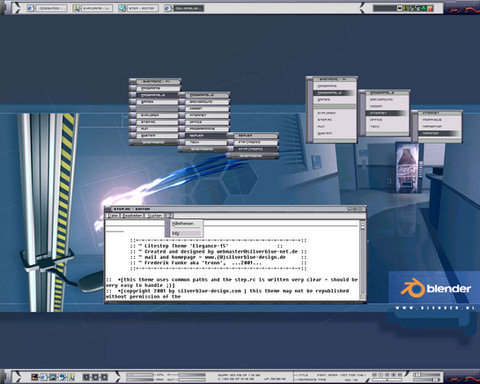Click the RAM usage meter bar
The height and width of the screenshot is (384, 480).
(140, 380)
